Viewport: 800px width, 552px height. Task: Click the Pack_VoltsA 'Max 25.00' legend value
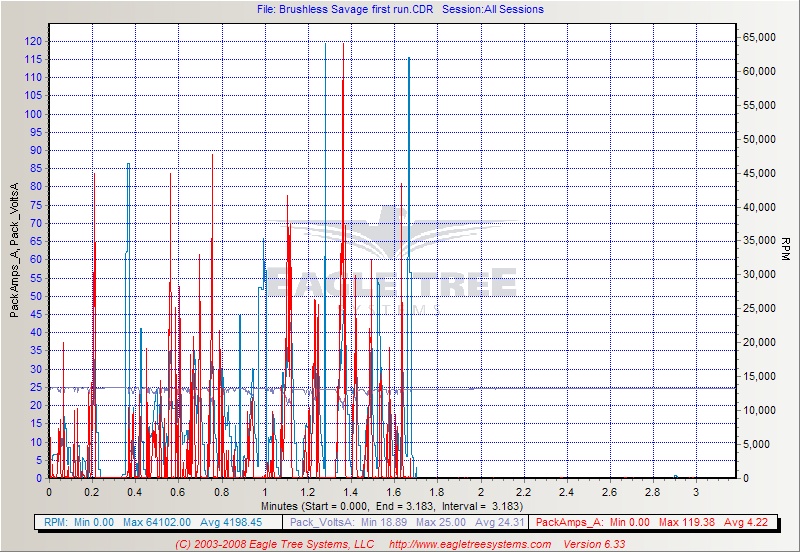(441, 522)
